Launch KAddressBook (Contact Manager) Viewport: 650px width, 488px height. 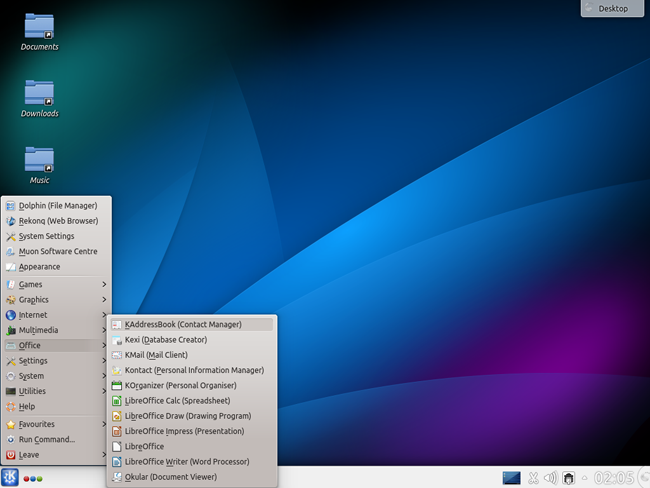pyautogui.click(x=192, y=325)
